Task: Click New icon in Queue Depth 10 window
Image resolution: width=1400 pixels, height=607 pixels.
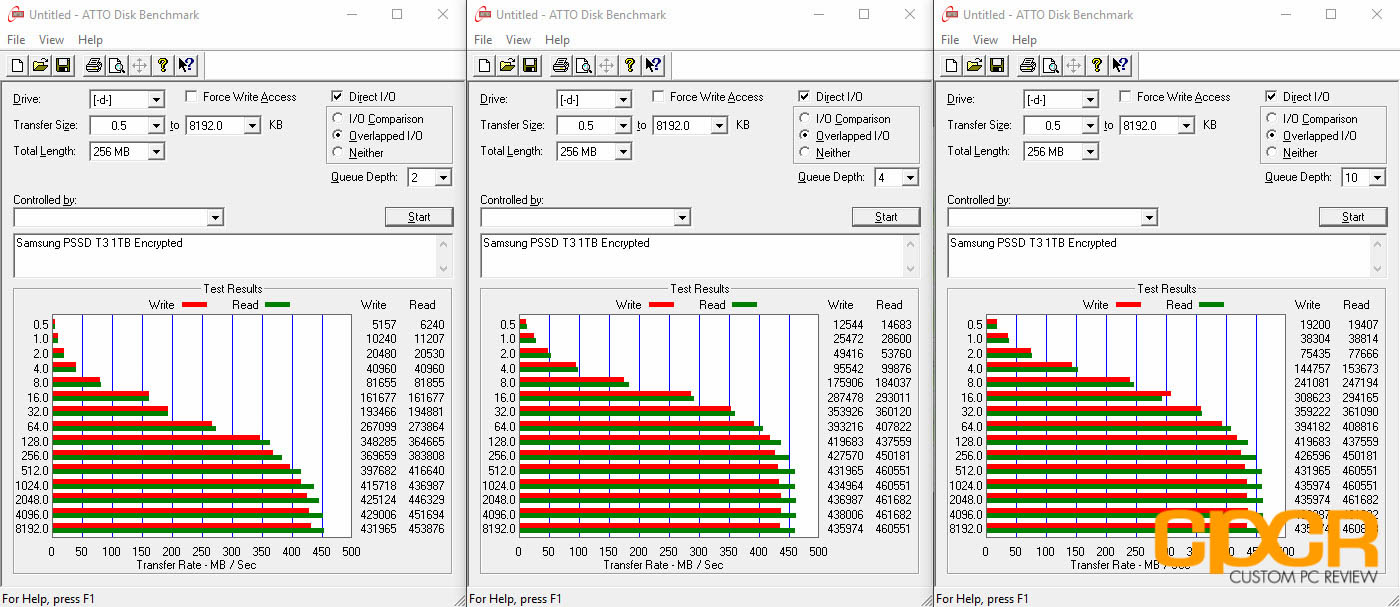Action: tap(952, 66)
